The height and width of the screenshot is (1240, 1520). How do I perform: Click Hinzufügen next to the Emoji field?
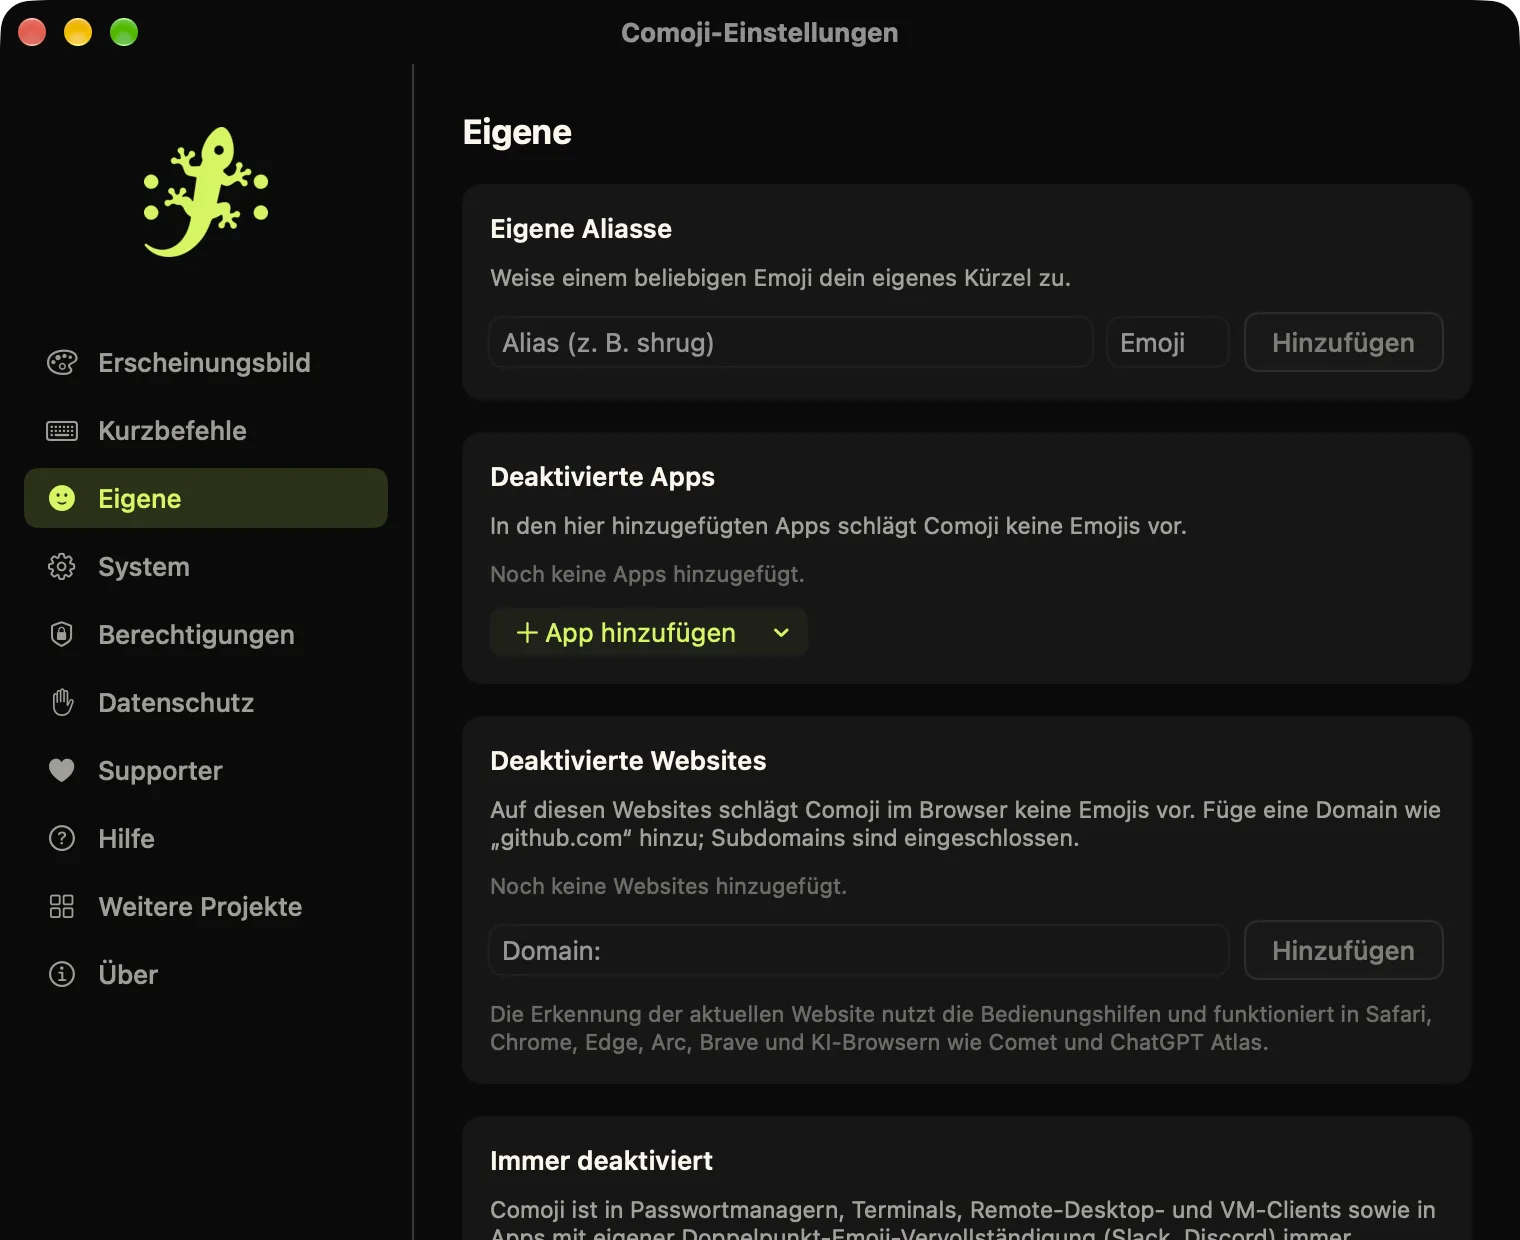[x=1343, y=343]
